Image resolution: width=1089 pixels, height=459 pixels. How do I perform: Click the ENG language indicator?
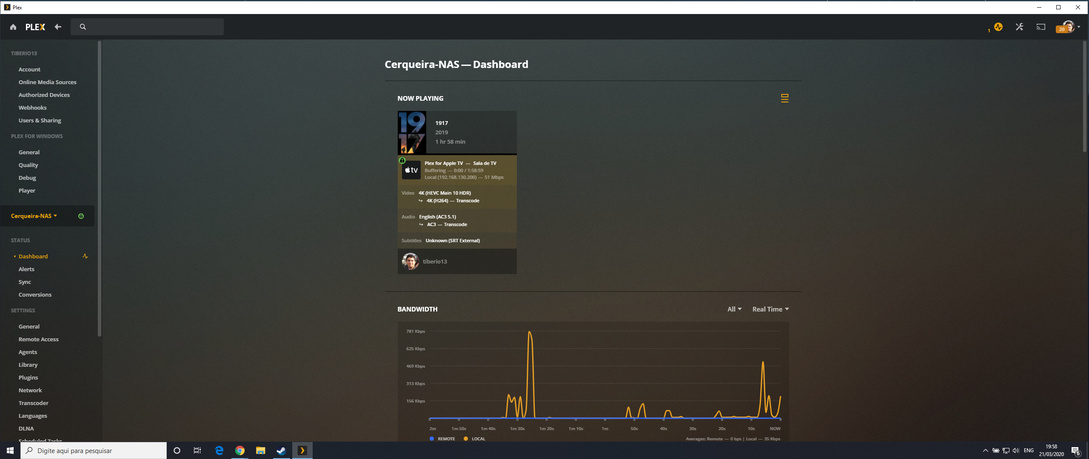click(x=1029, y=450)
